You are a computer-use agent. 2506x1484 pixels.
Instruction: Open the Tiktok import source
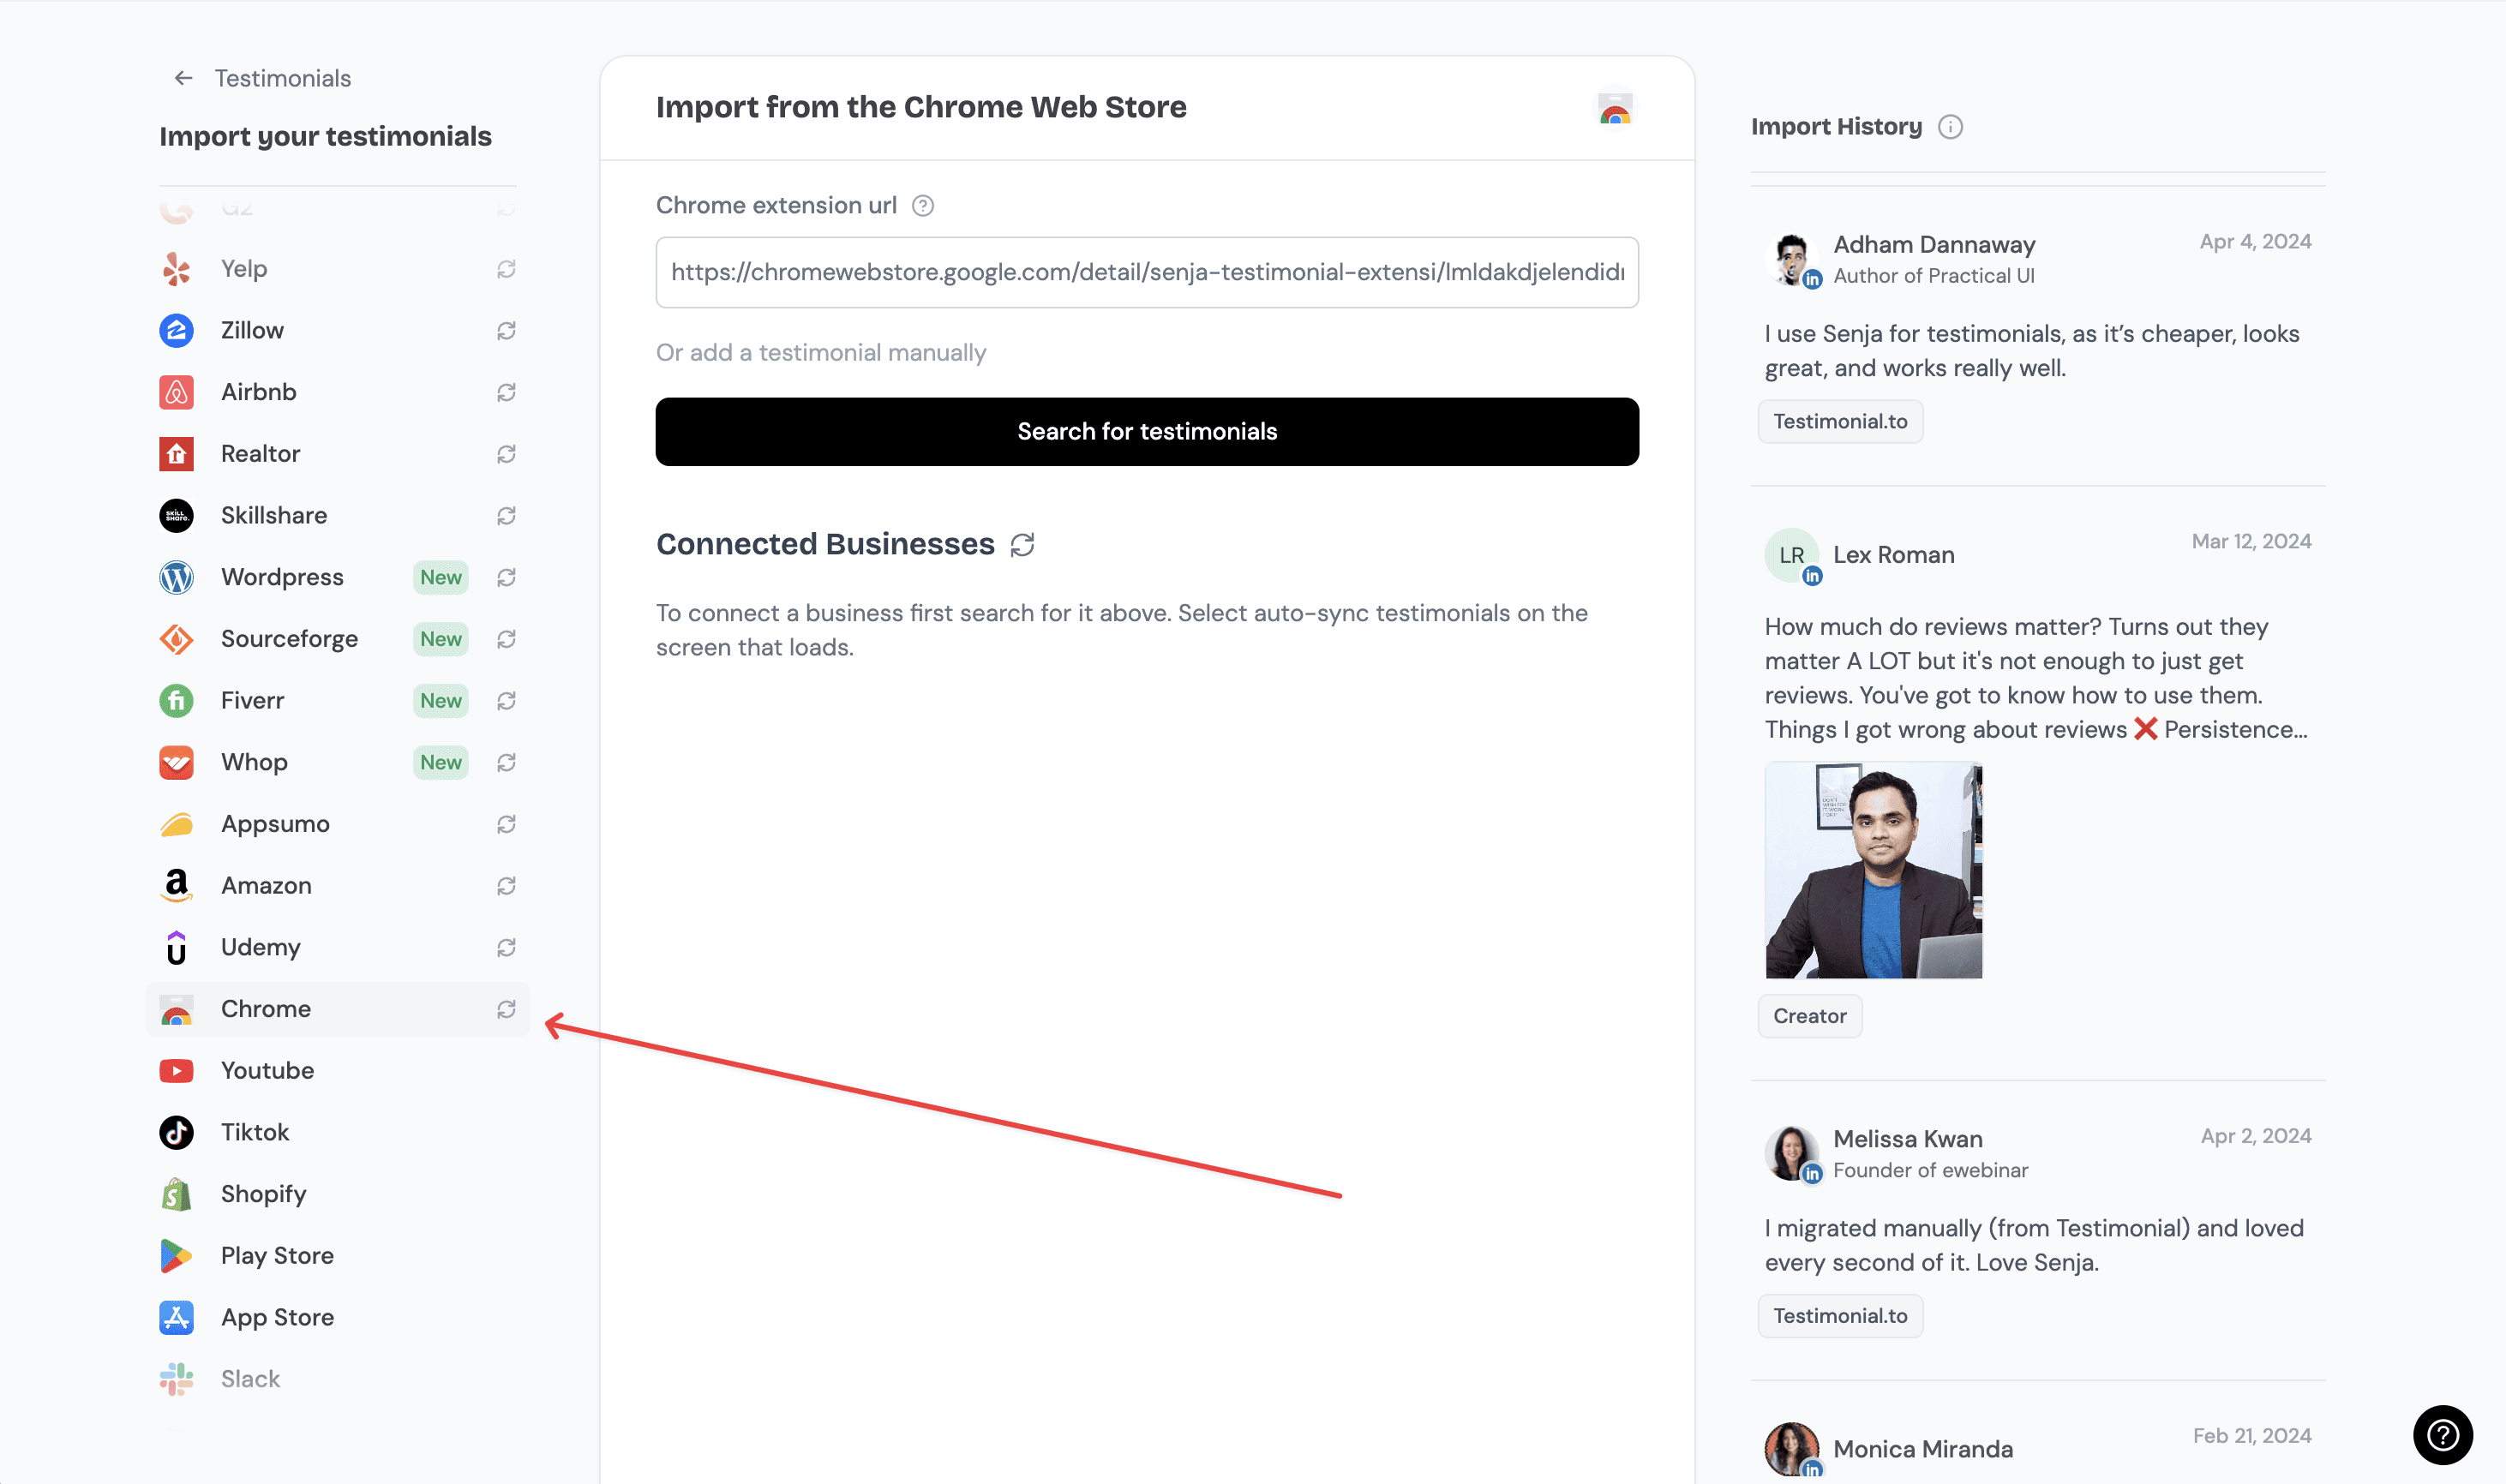(338, 1132)
